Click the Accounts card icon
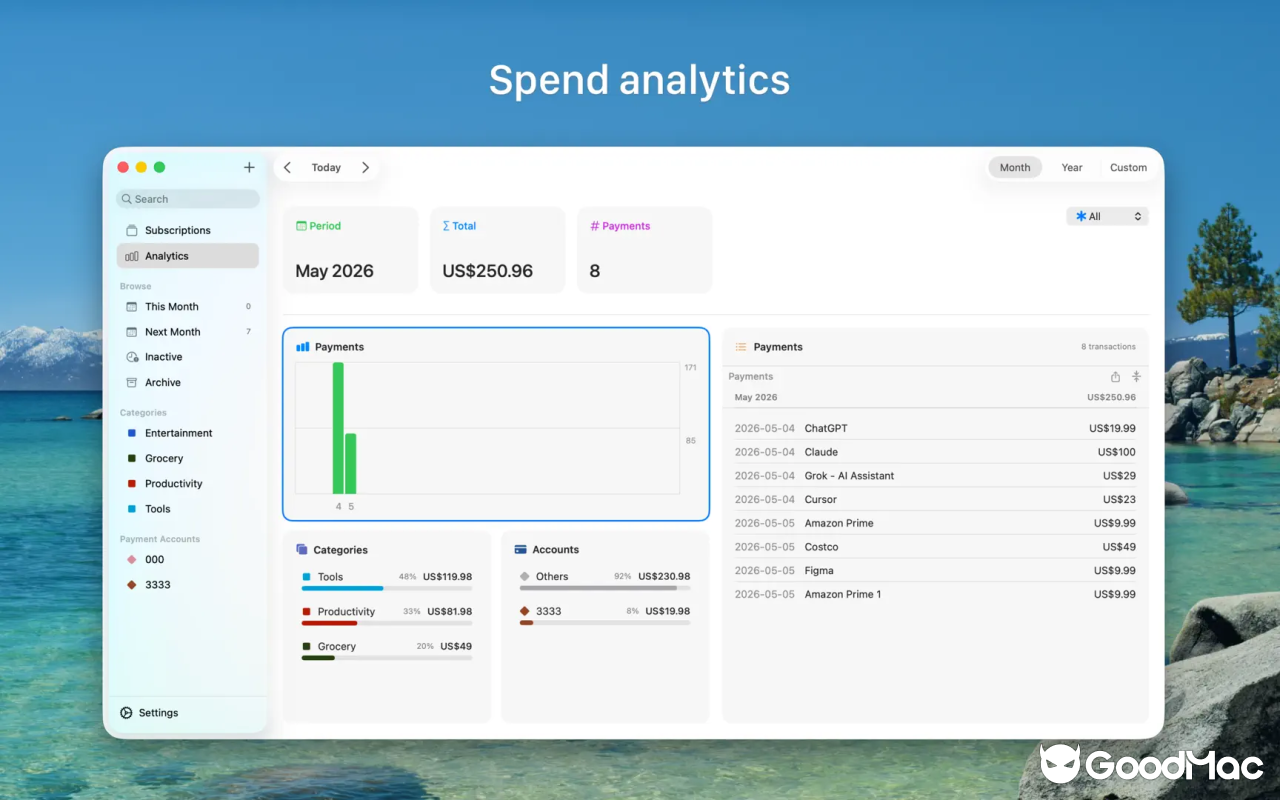Screen dimensions: 1280x800 pyautogui.click(x=521, y=550)
